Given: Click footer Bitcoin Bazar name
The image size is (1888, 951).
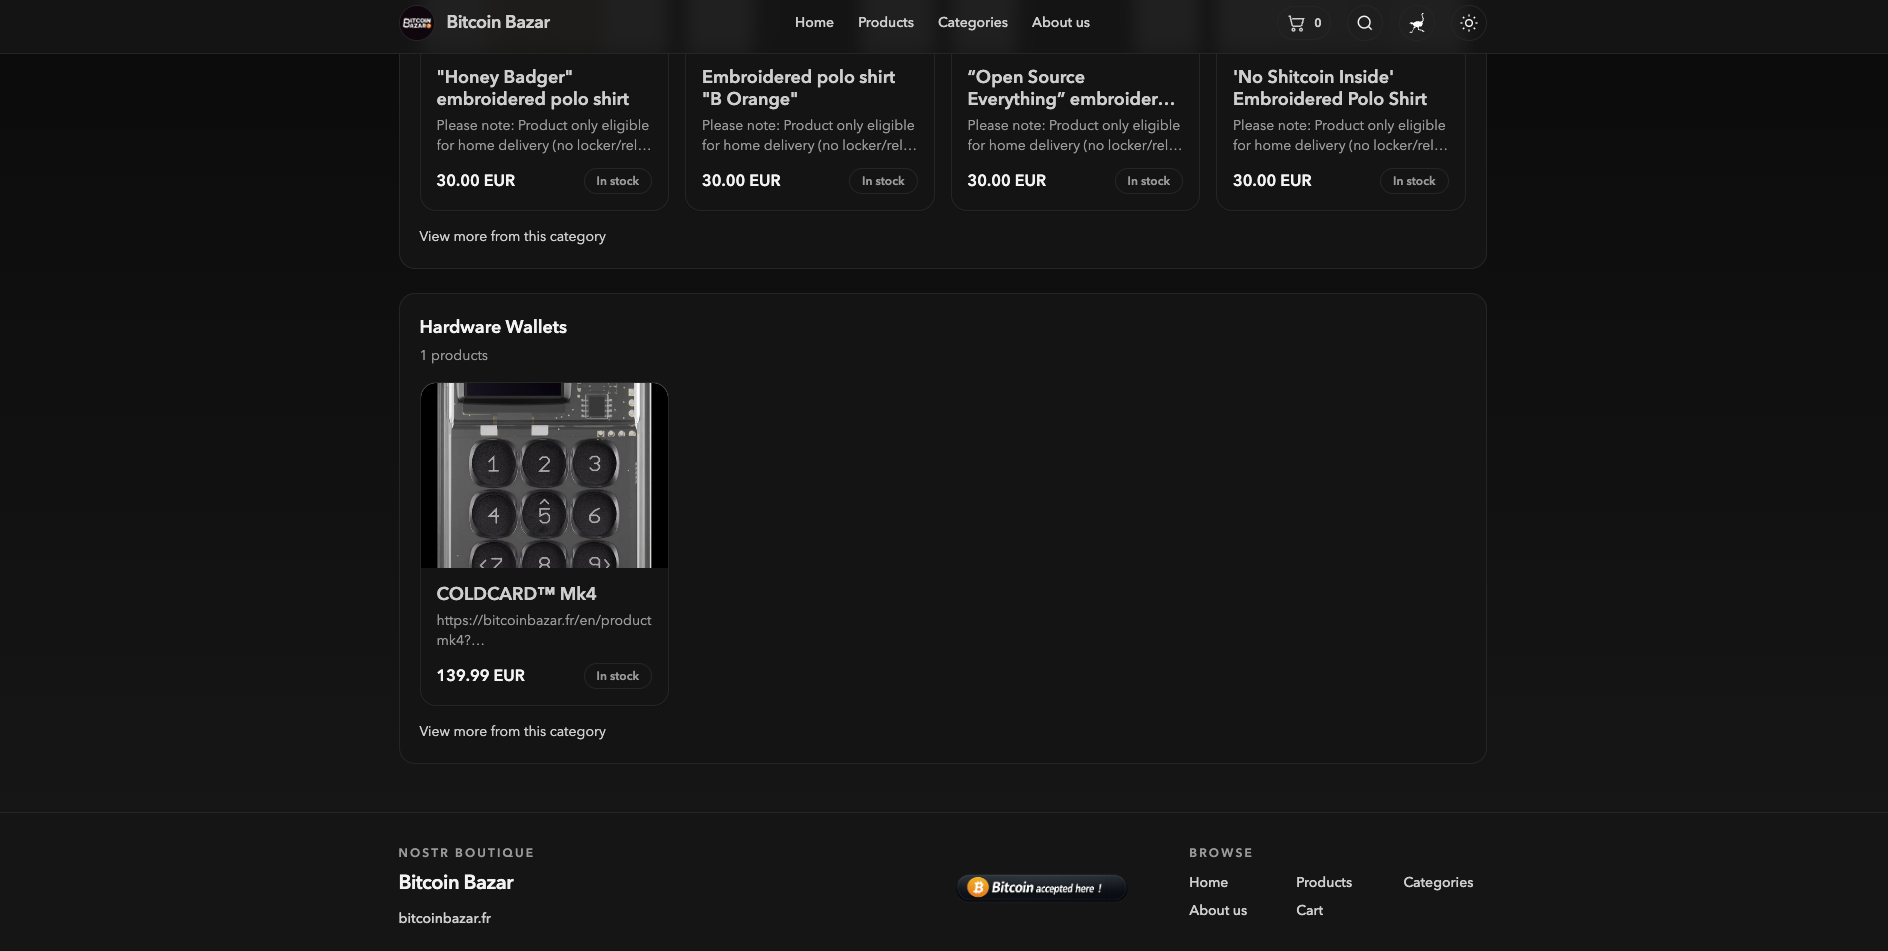Looking at the screenshot, I should tap(456, 882).
